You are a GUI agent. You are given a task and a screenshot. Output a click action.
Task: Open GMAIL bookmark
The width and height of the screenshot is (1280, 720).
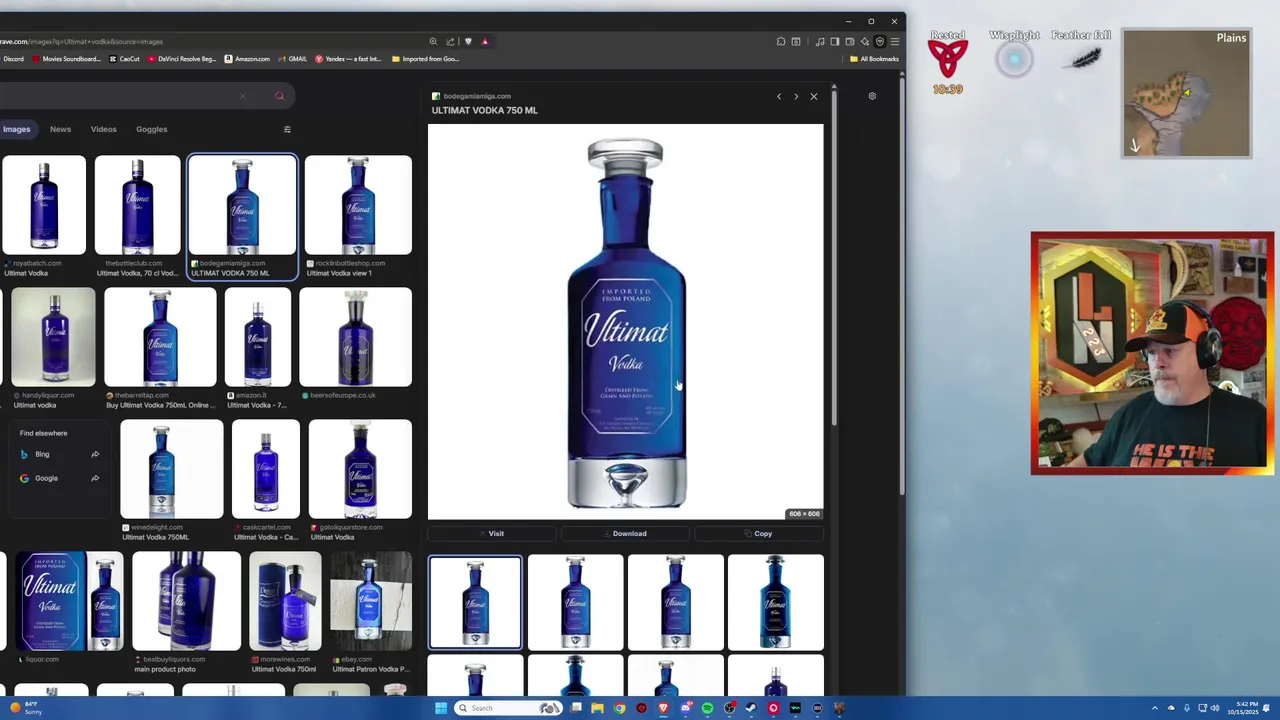[292, 59]
